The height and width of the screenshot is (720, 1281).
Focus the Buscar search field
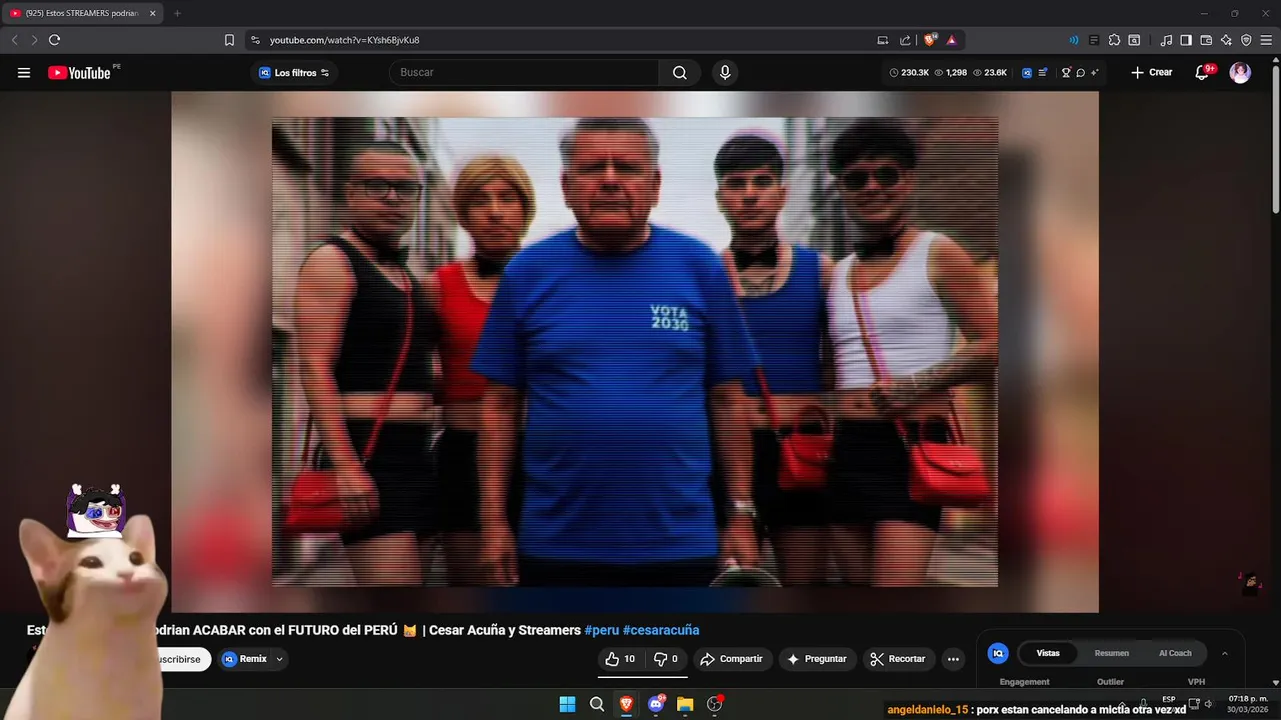coord(524,72)
